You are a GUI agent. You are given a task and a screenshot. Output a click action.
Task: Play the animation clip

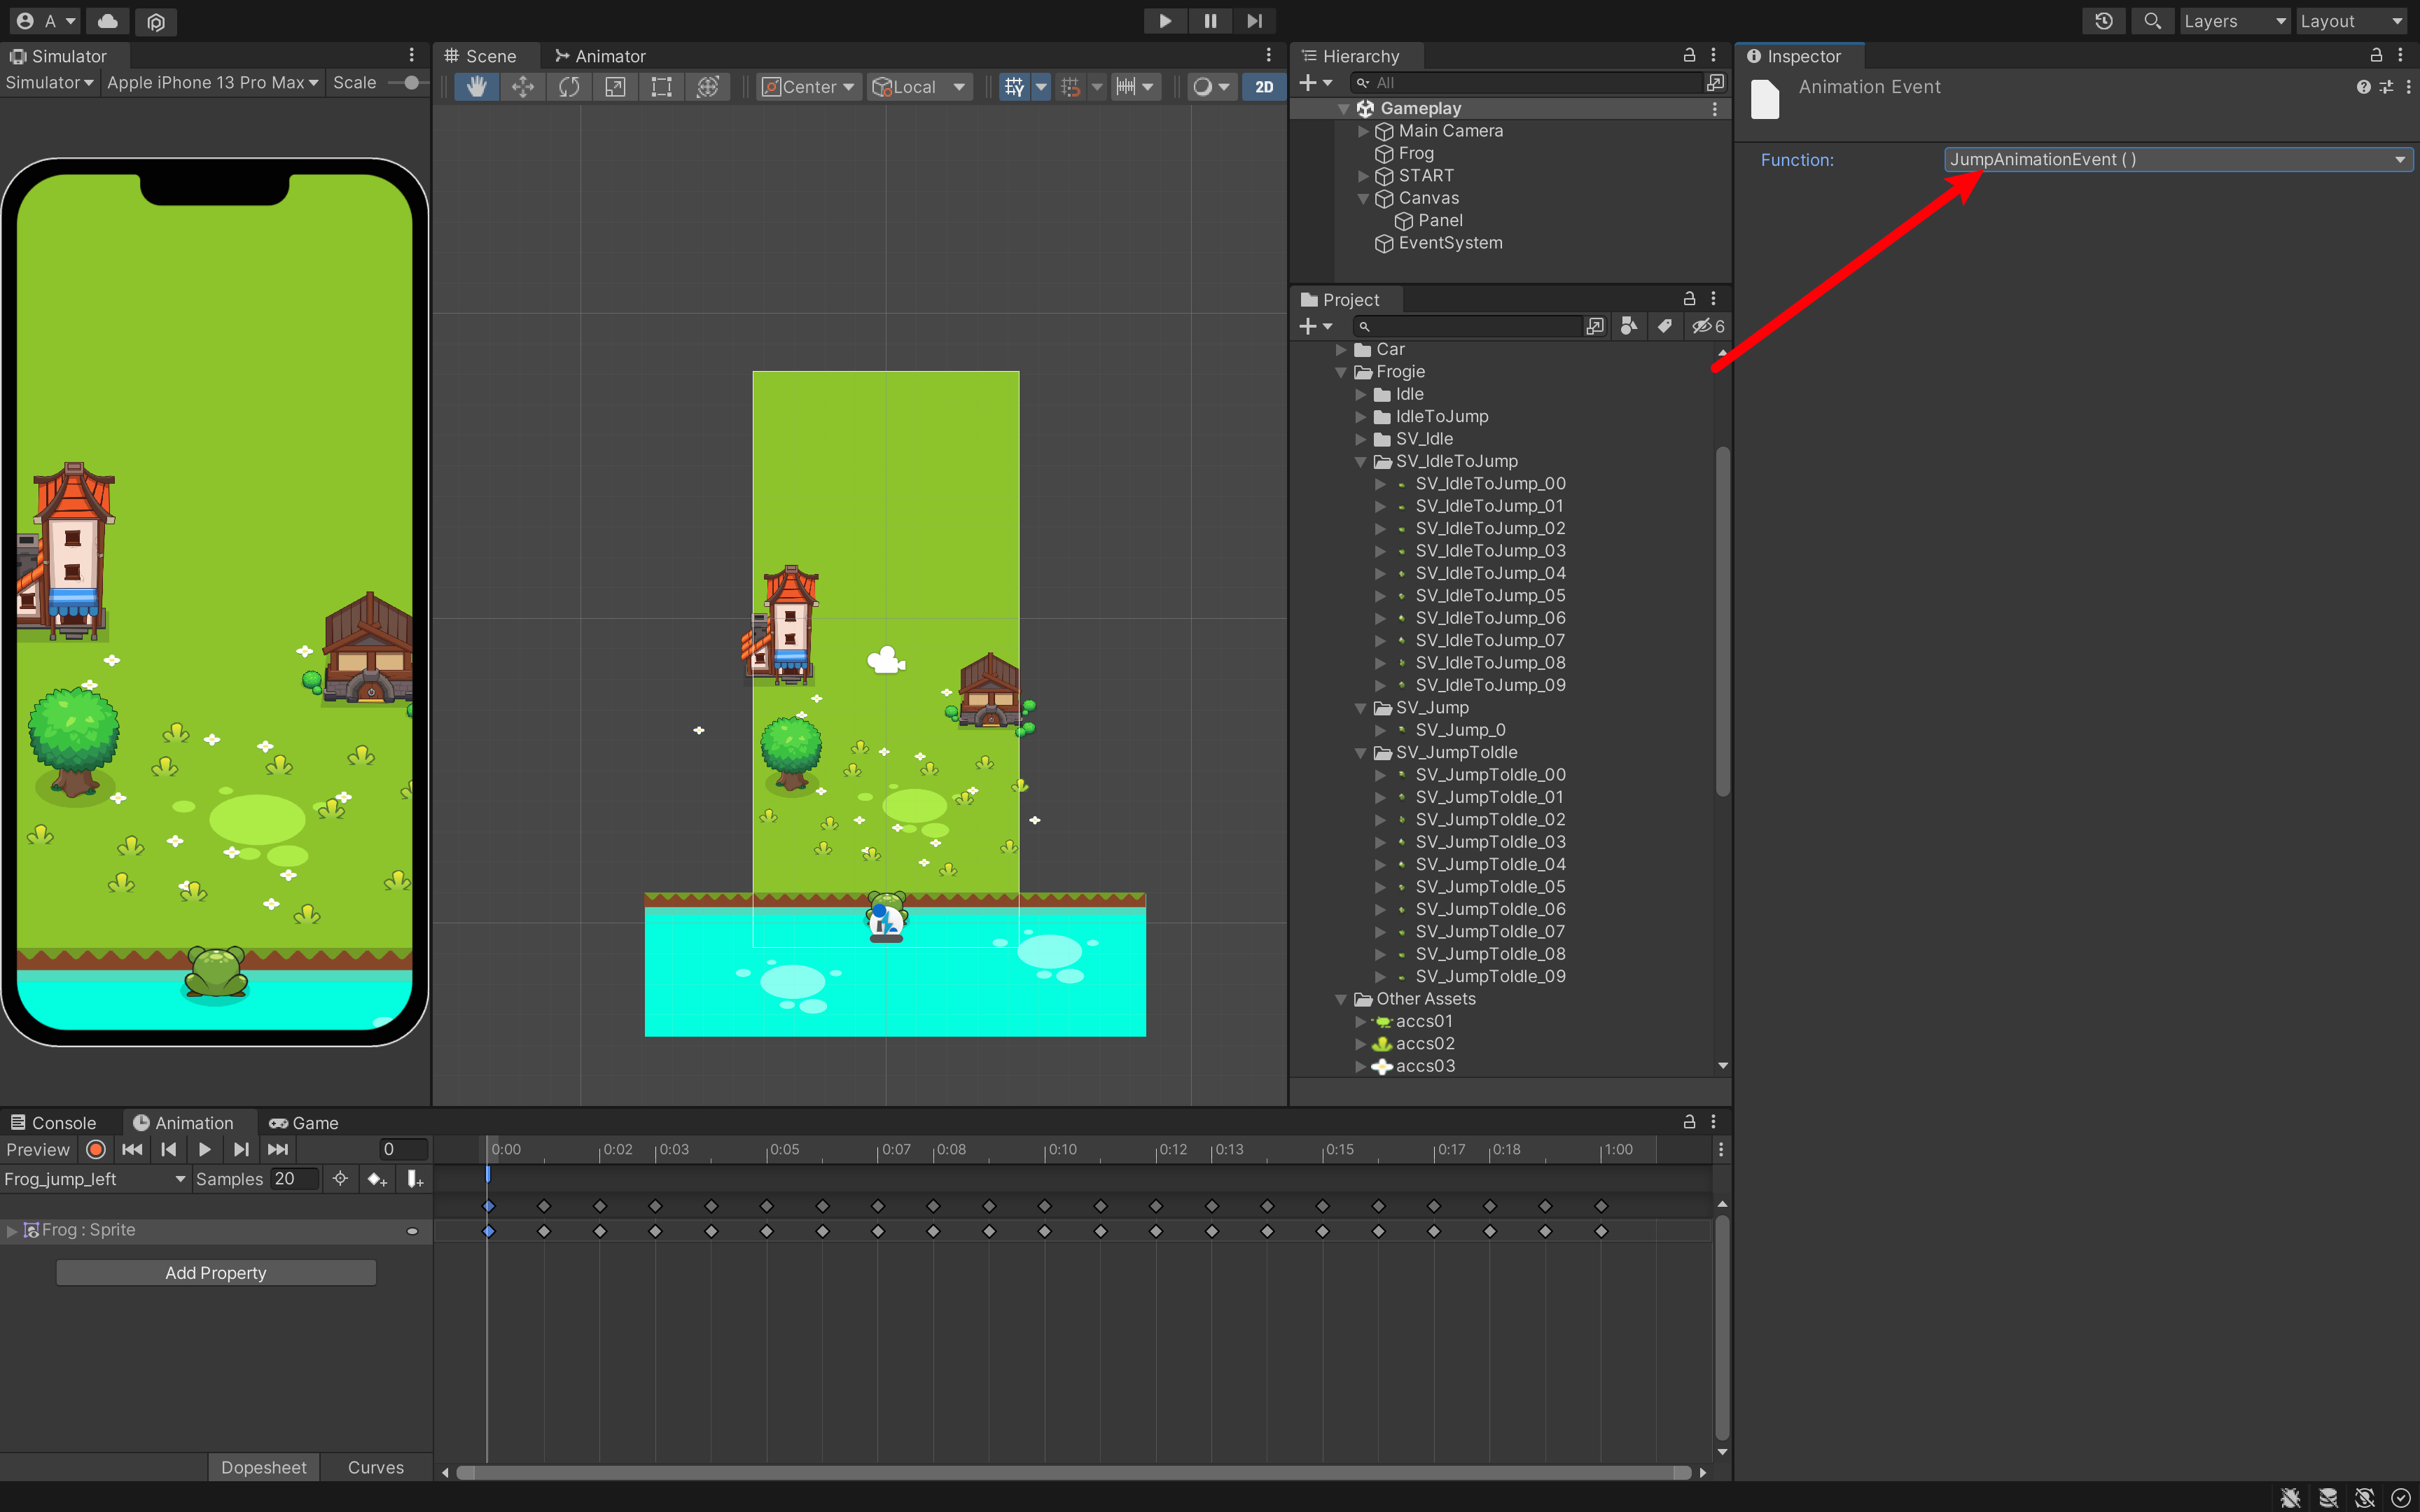click(205, 1150)
